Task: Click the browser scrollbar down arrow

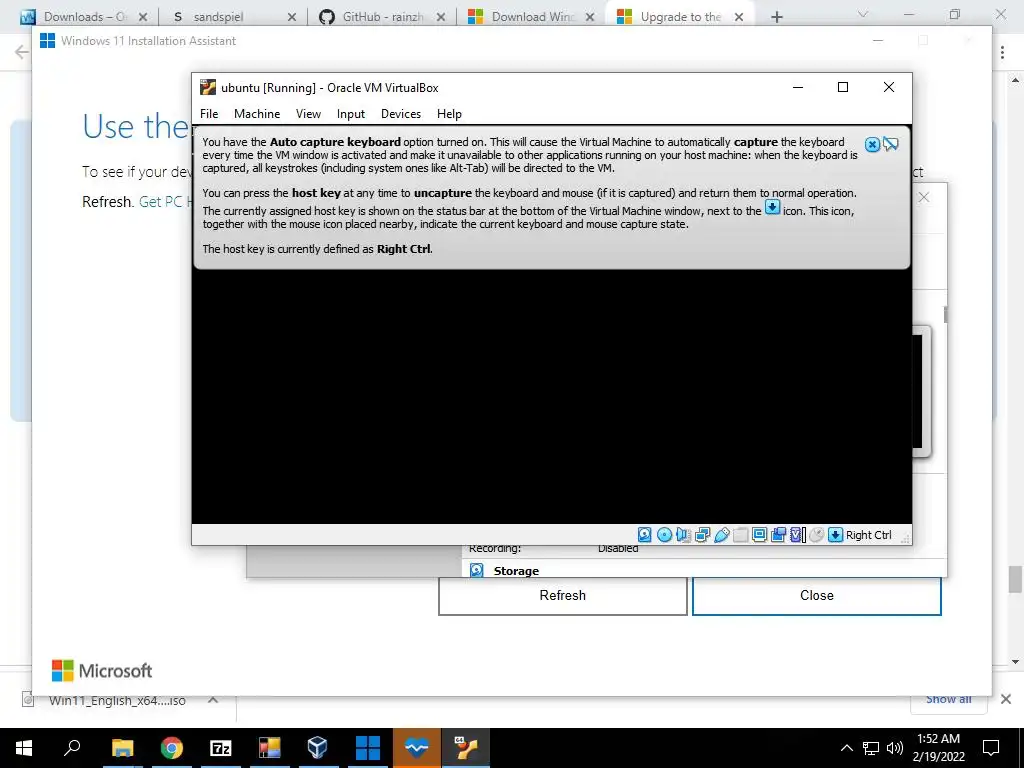Action: tap(1015, 662)
